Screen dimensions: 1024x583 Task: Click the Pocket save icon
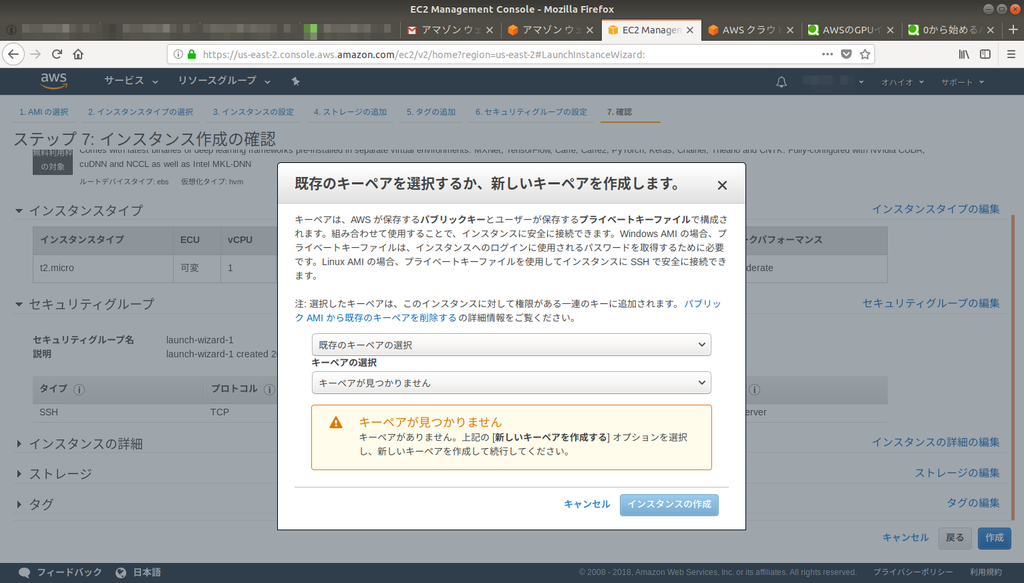click(846, 54)
